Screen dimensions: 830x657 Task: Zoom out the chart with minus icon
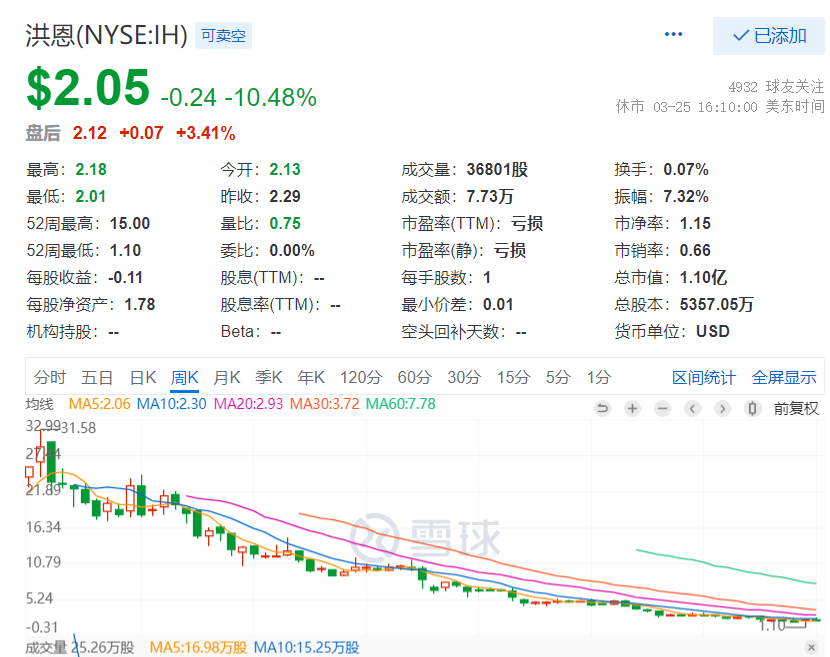(x=662, y=408)
